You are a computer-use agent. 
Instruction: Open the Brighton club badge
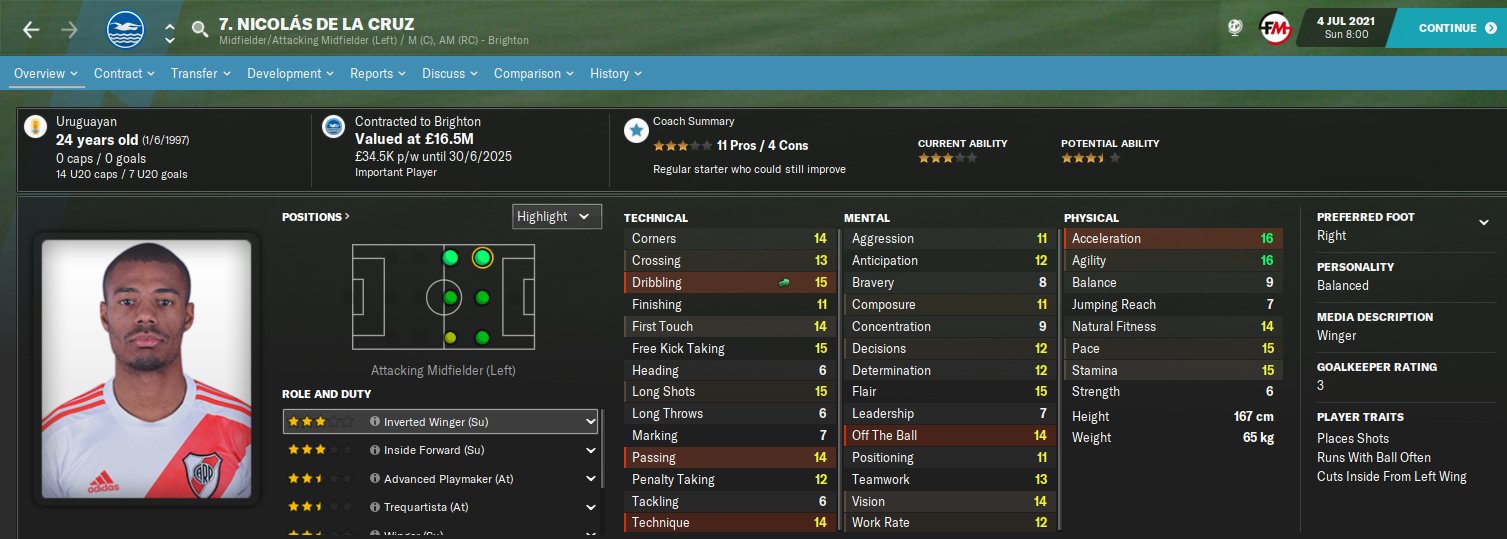(126, 29)
